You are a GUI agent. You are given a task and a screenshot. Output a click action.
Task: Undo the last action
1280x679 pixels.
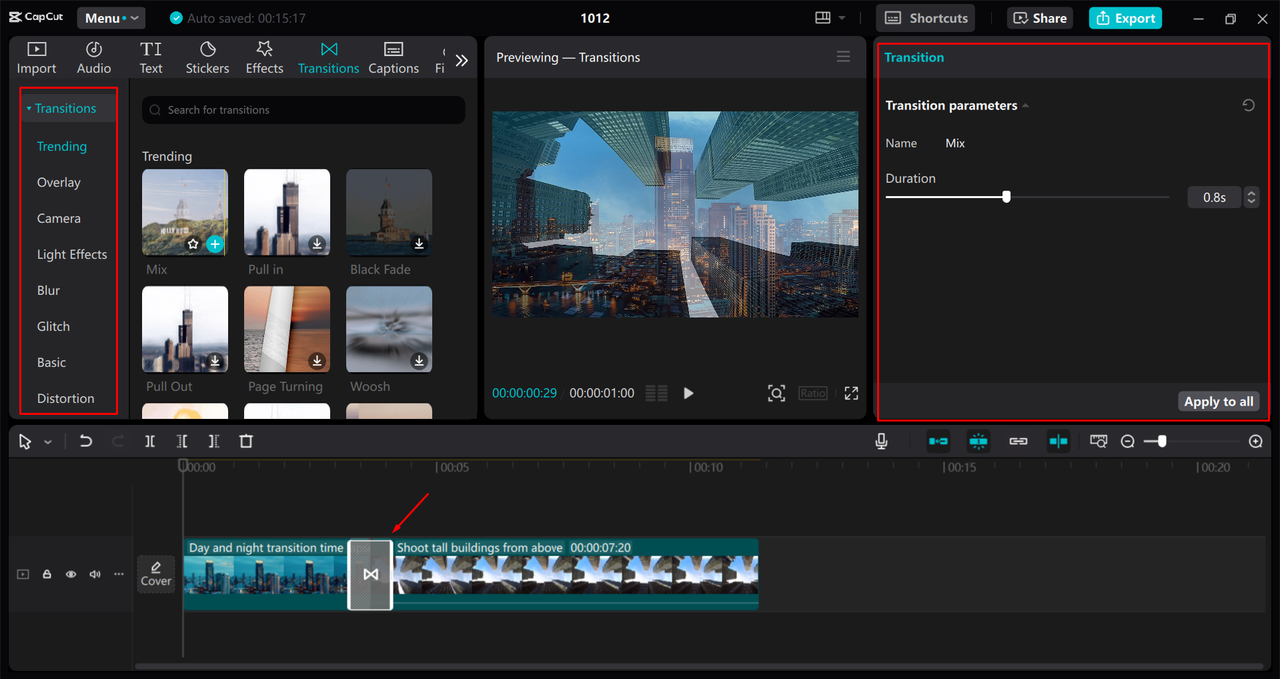point(85,441)
